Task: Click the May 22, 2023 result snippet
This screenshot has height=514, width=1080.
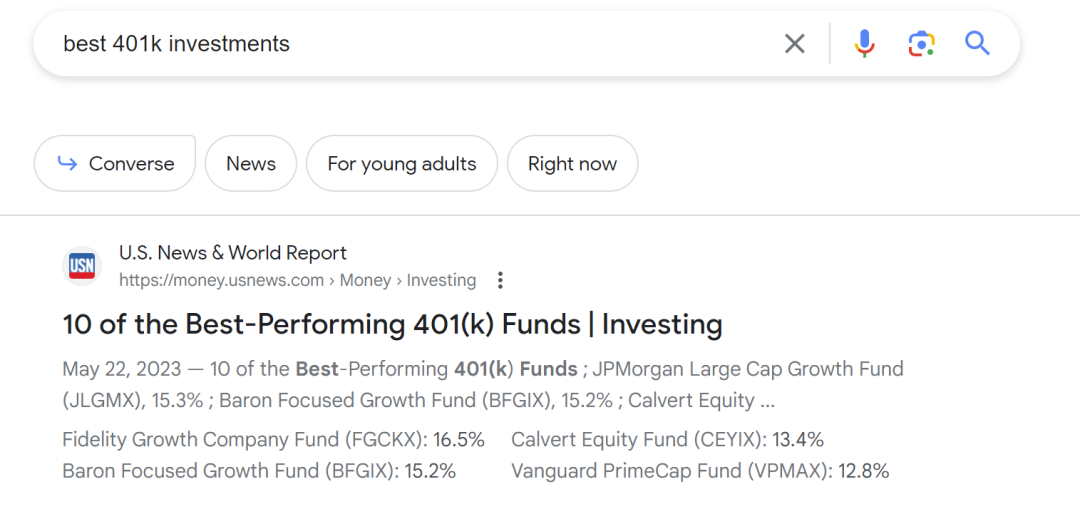Action: [482, 385]
